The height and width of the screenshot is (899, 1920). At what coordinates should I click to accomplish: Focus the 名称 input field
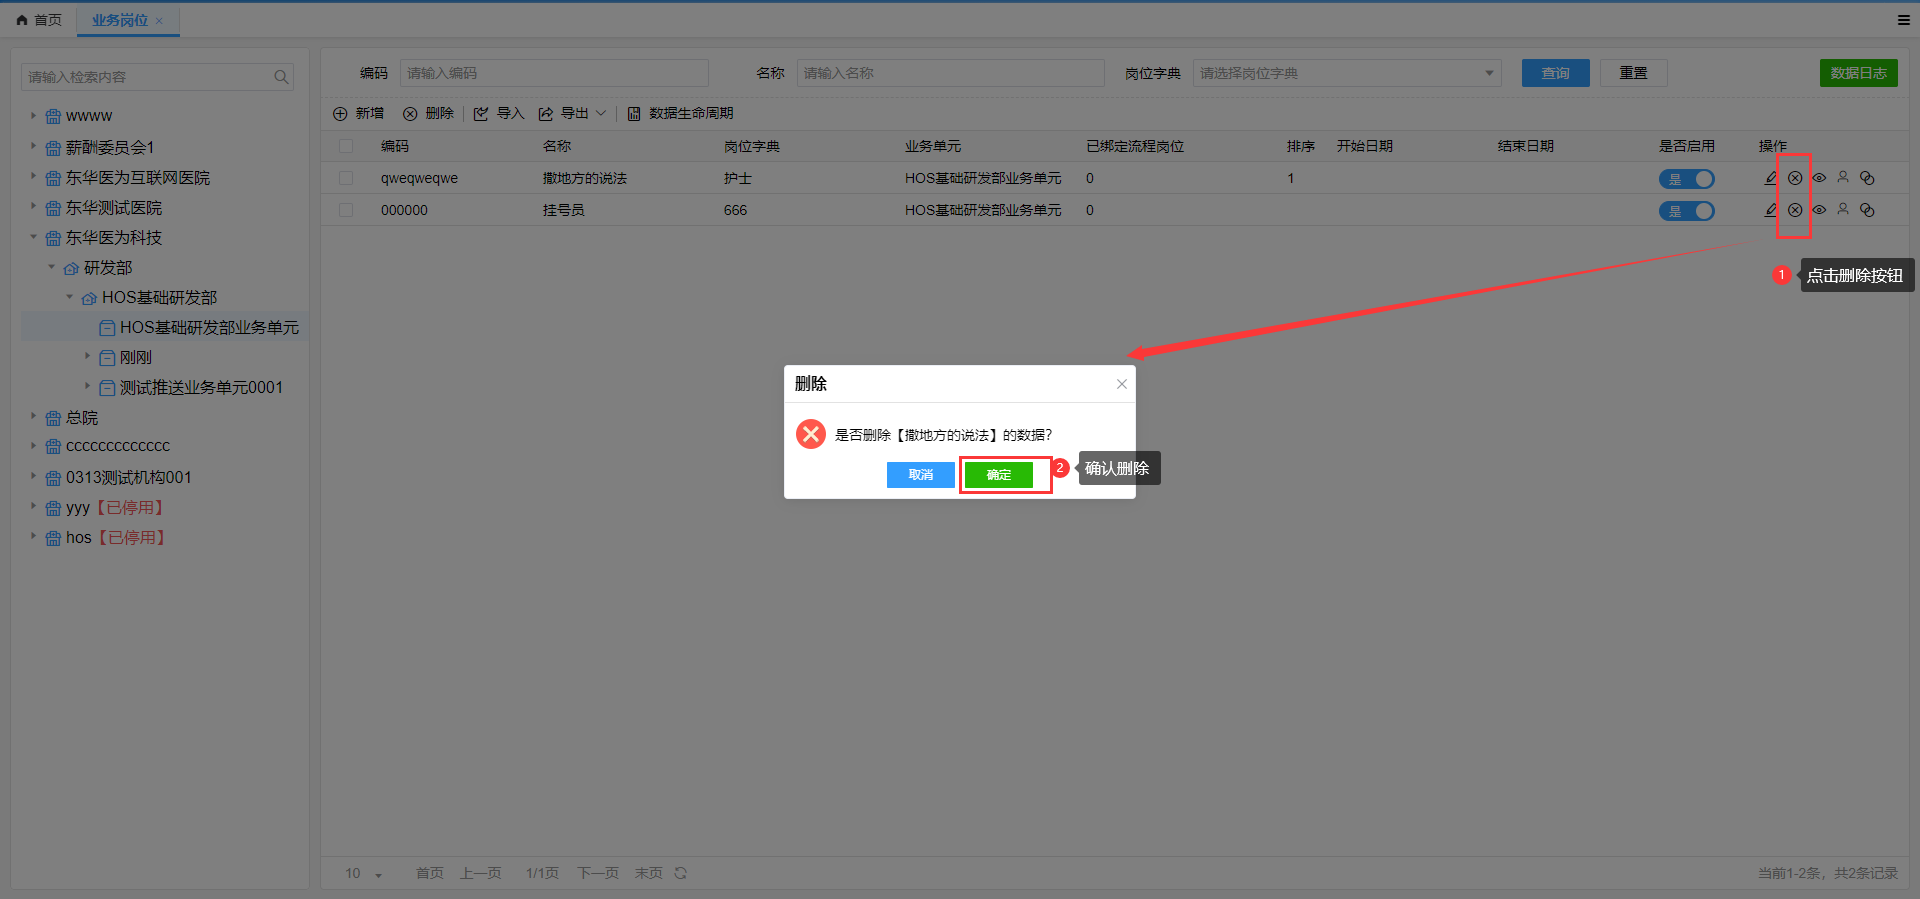pos(950,73)
